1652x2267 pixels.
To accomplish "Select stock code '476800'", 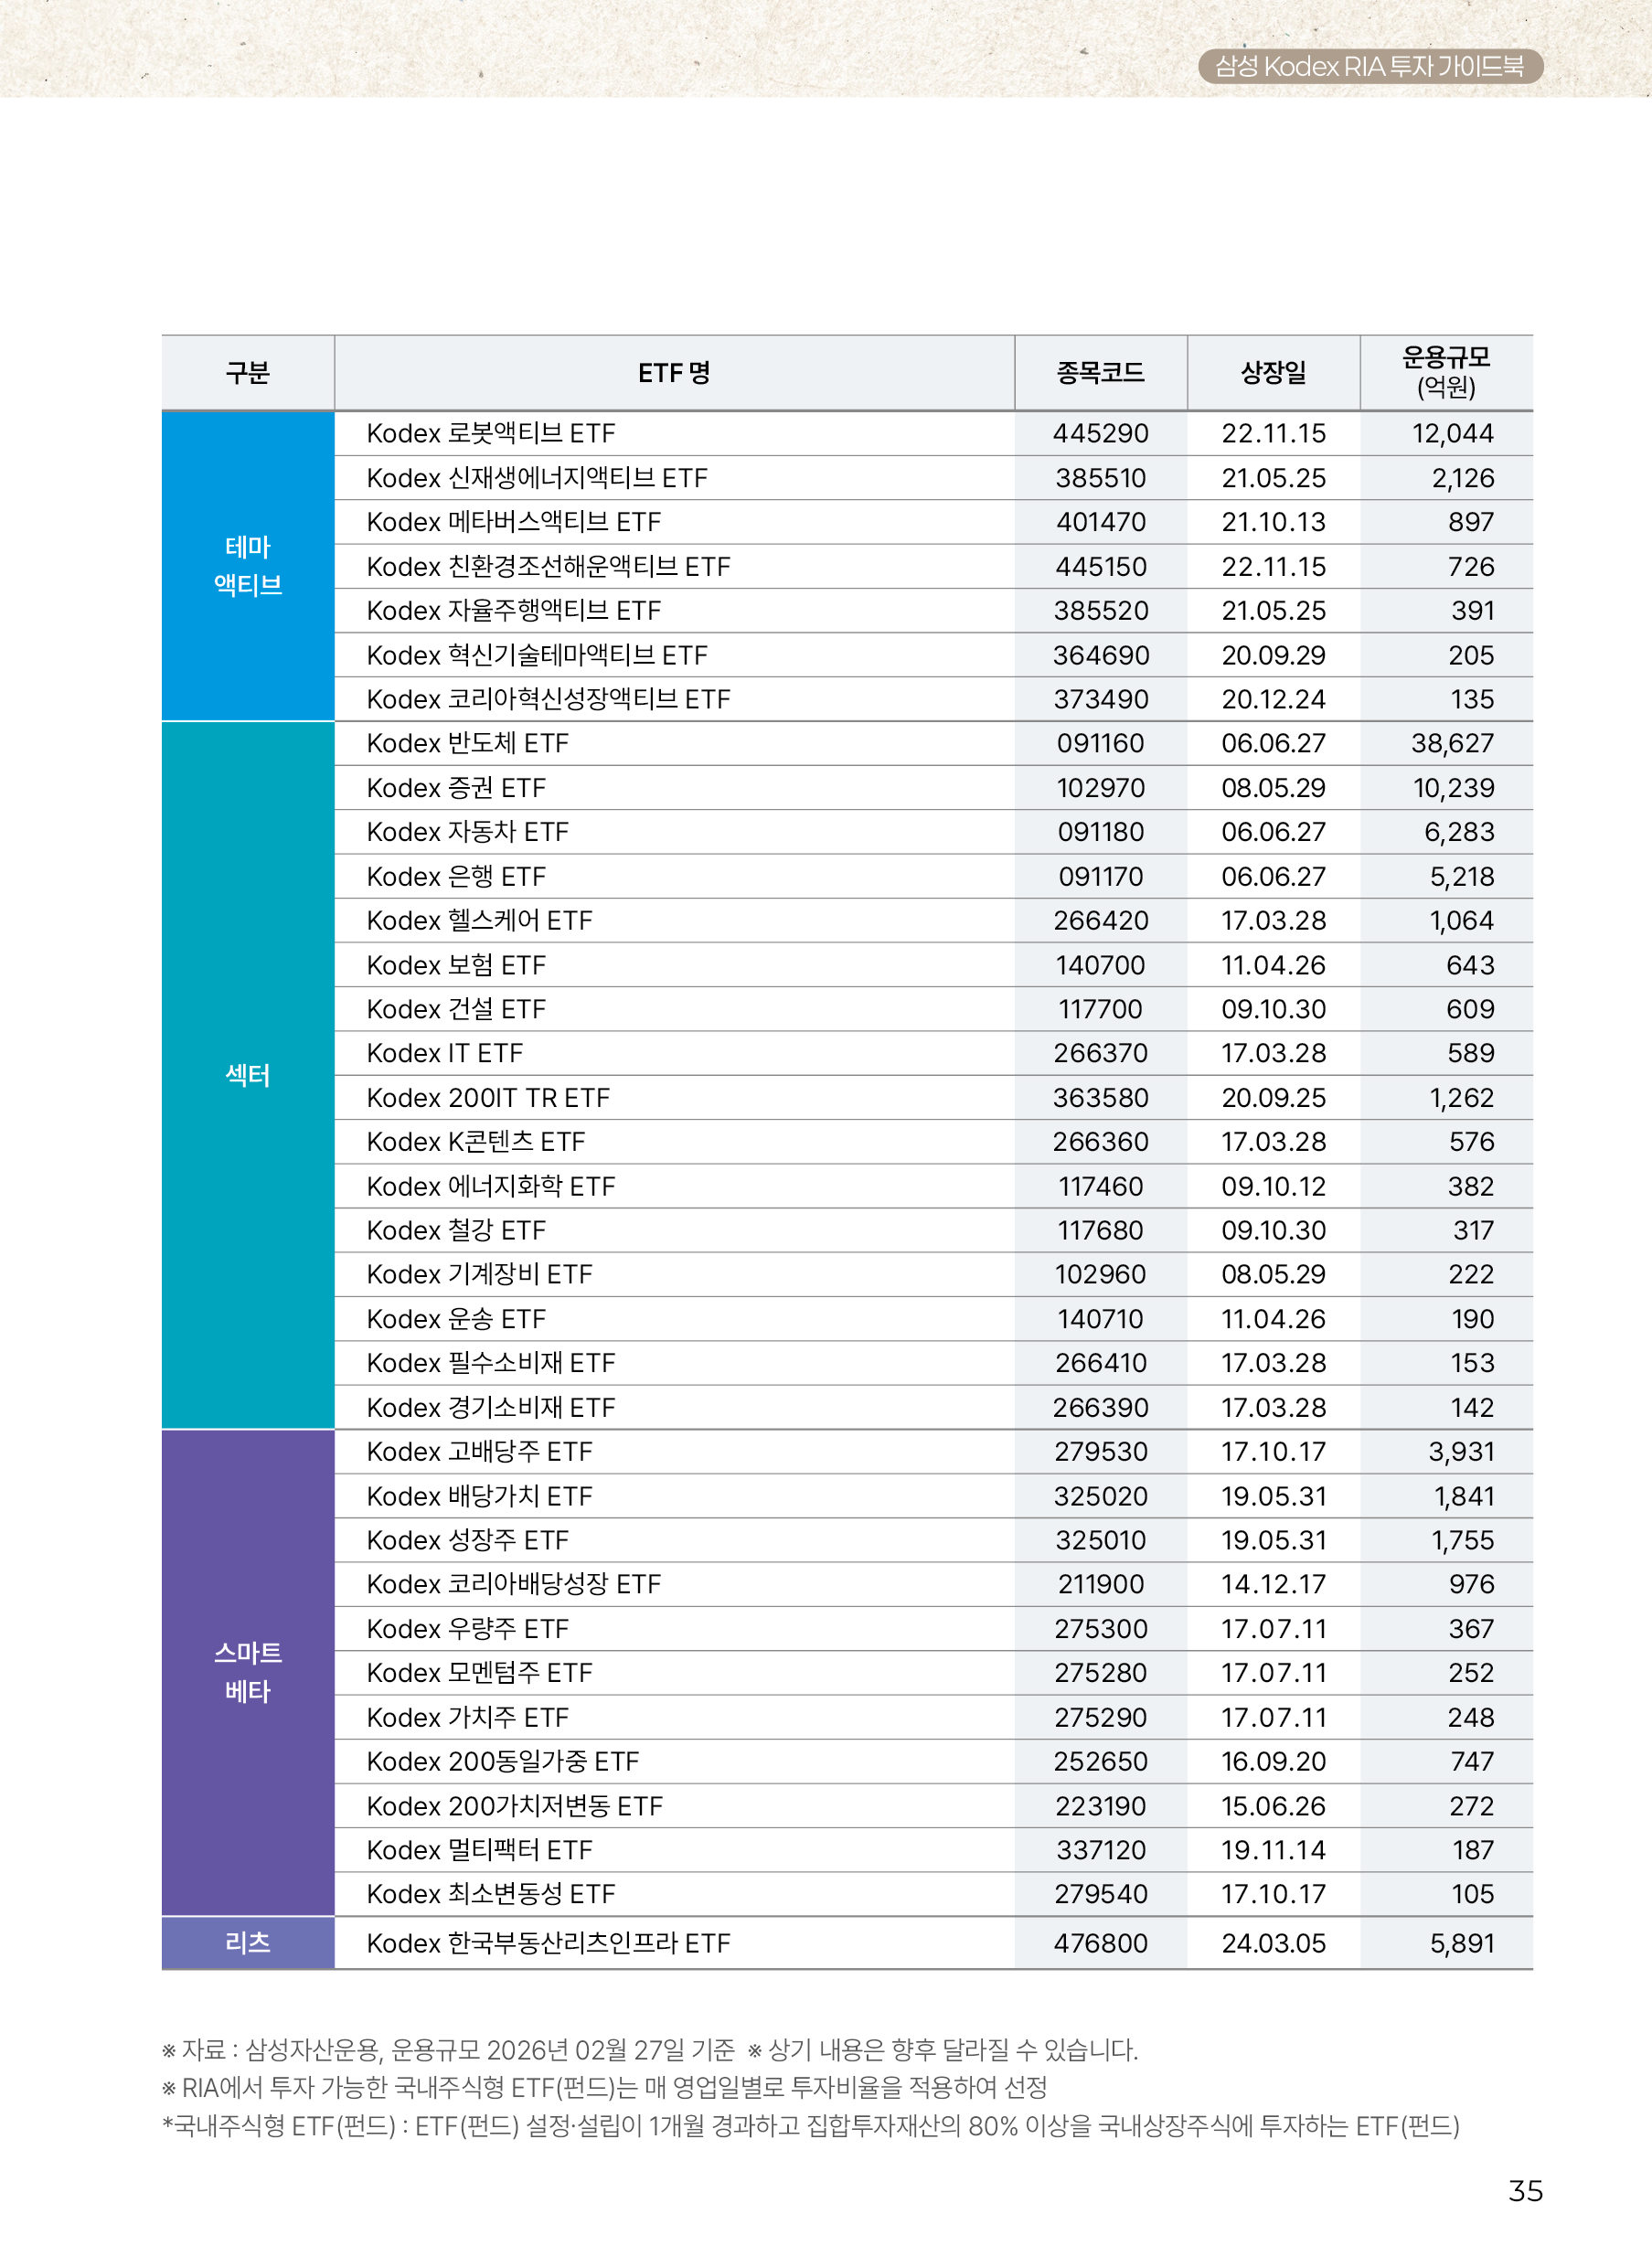I will 1100,1944.
